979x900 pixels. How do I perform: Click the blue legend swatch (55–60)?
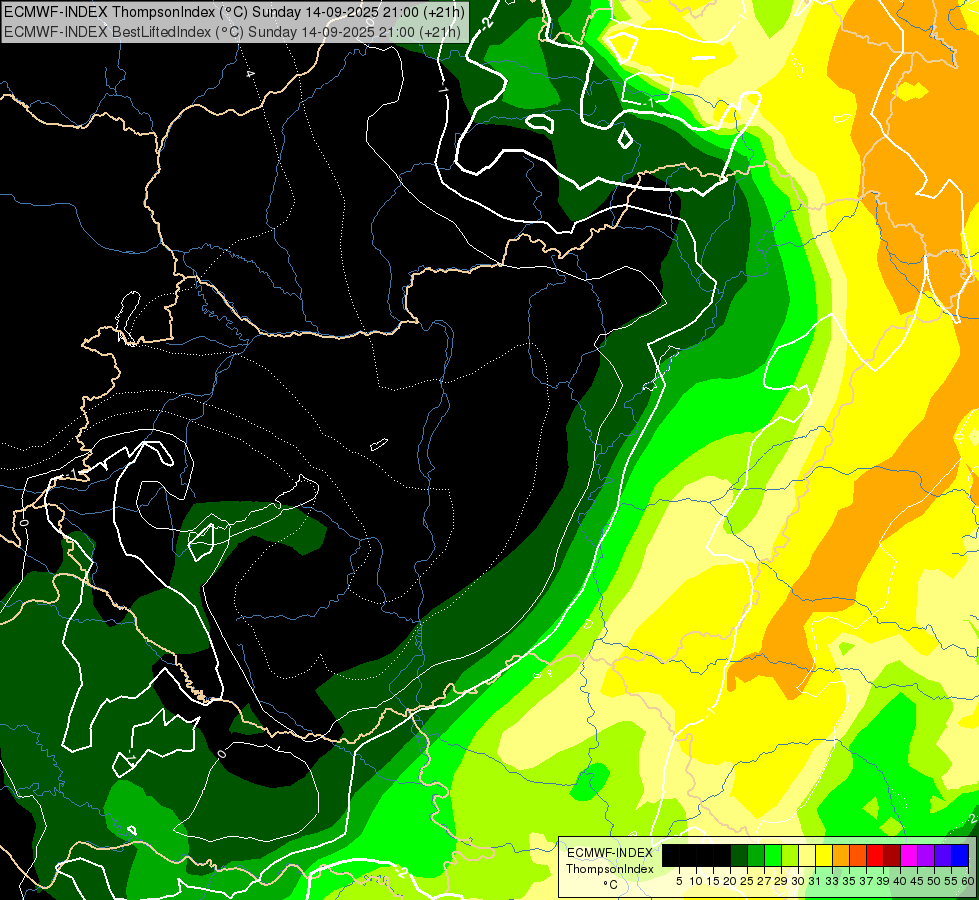pos(960,855)
